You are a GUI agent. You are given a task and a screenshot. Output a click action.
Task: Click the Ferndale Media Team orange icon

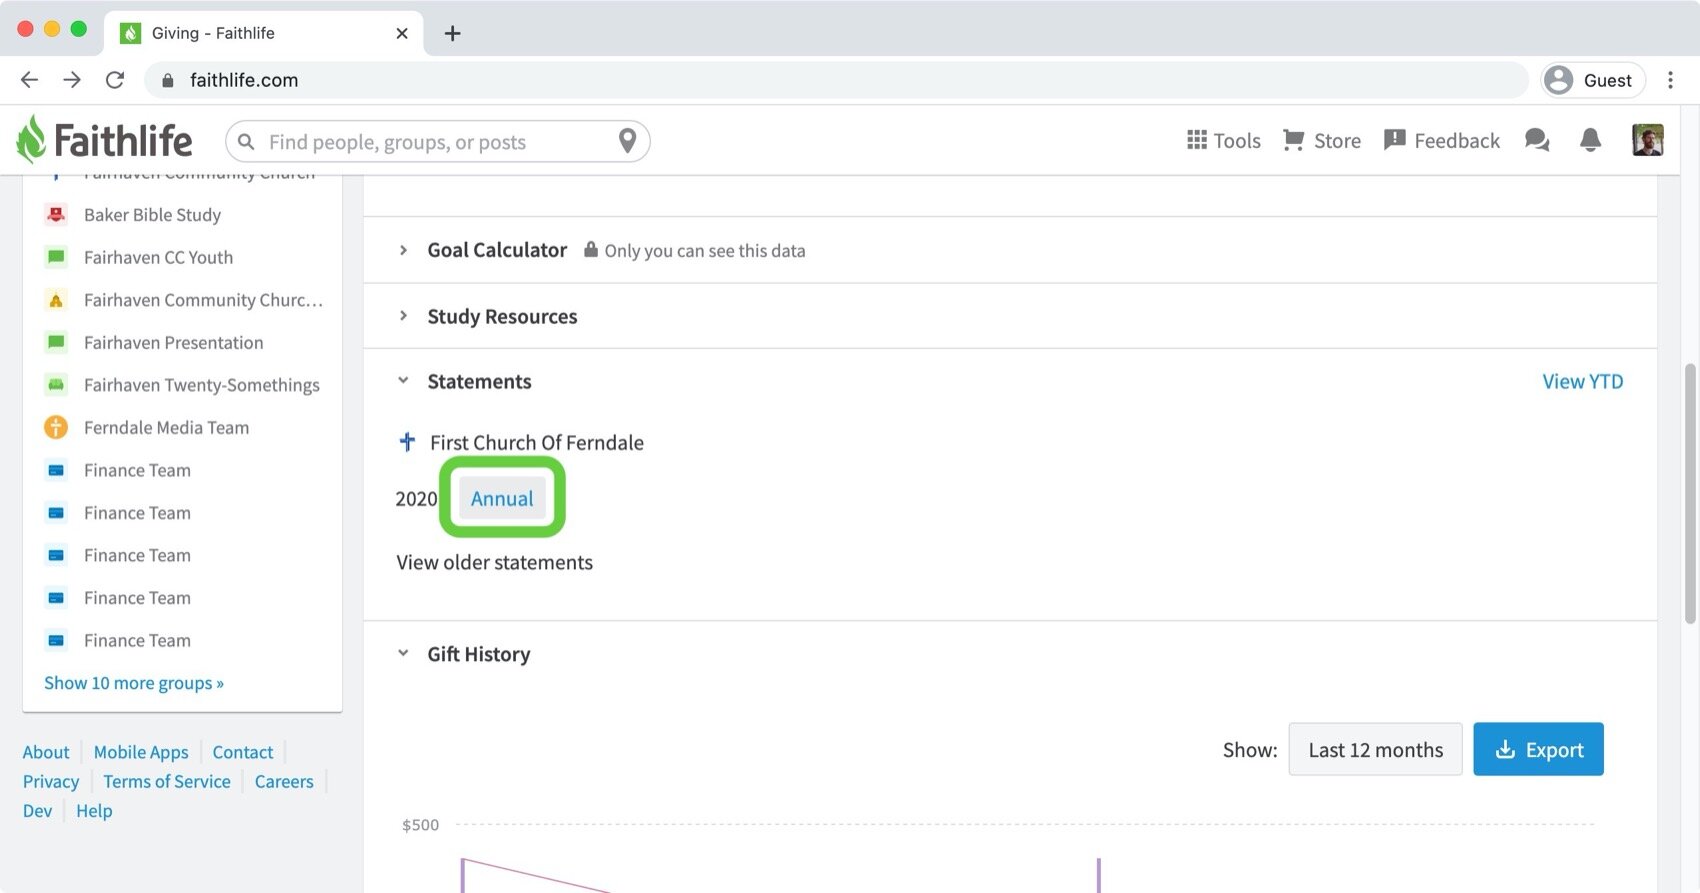coord(56,427)
